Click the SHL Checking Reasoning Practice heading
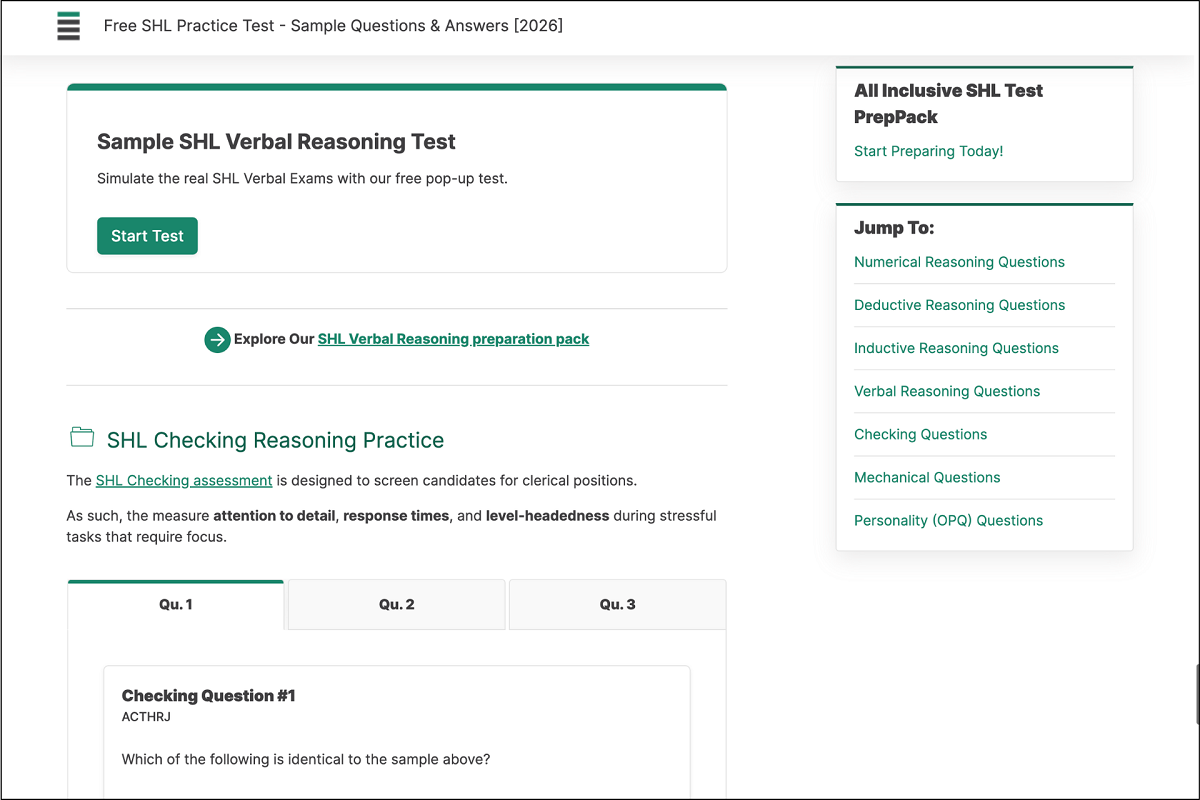The image size is (1200, 800). tap(275, 440)
